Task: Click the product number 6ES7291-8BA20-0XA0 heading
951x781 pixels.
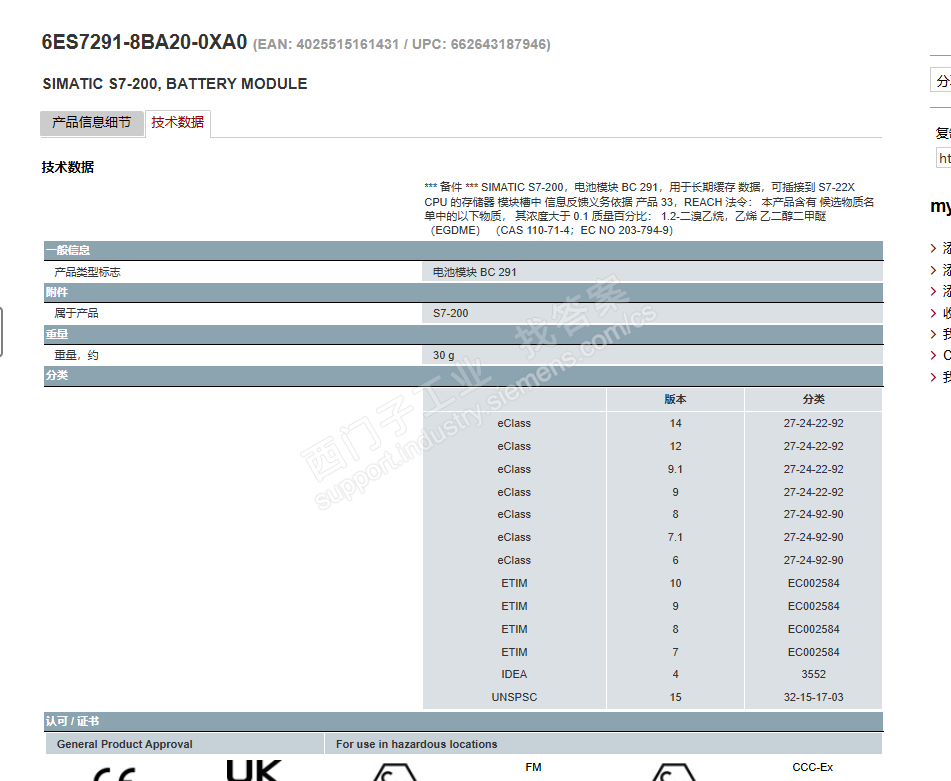Action: coord(144,42)
